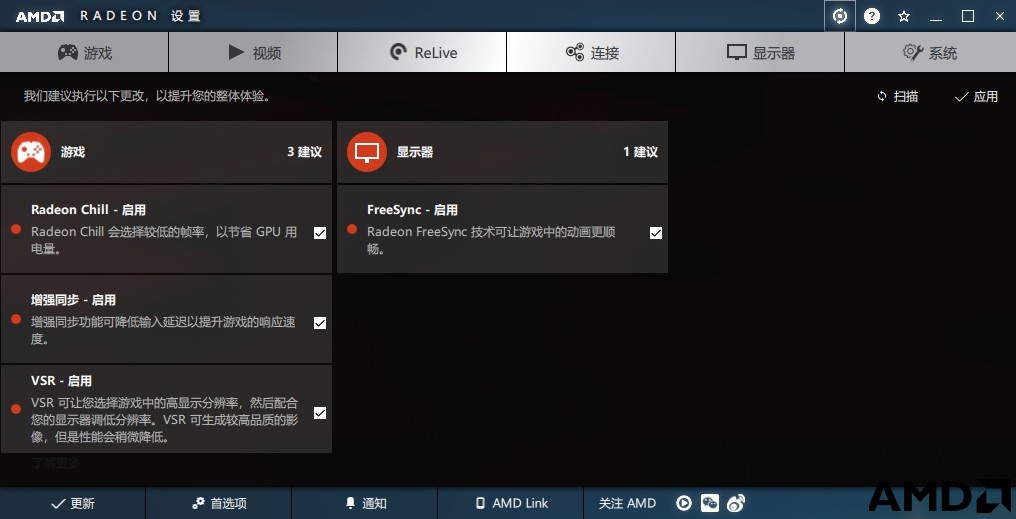Screen dimensions: 1016x519
Task: Open 首选项 preferences
Action: point(219,503)
